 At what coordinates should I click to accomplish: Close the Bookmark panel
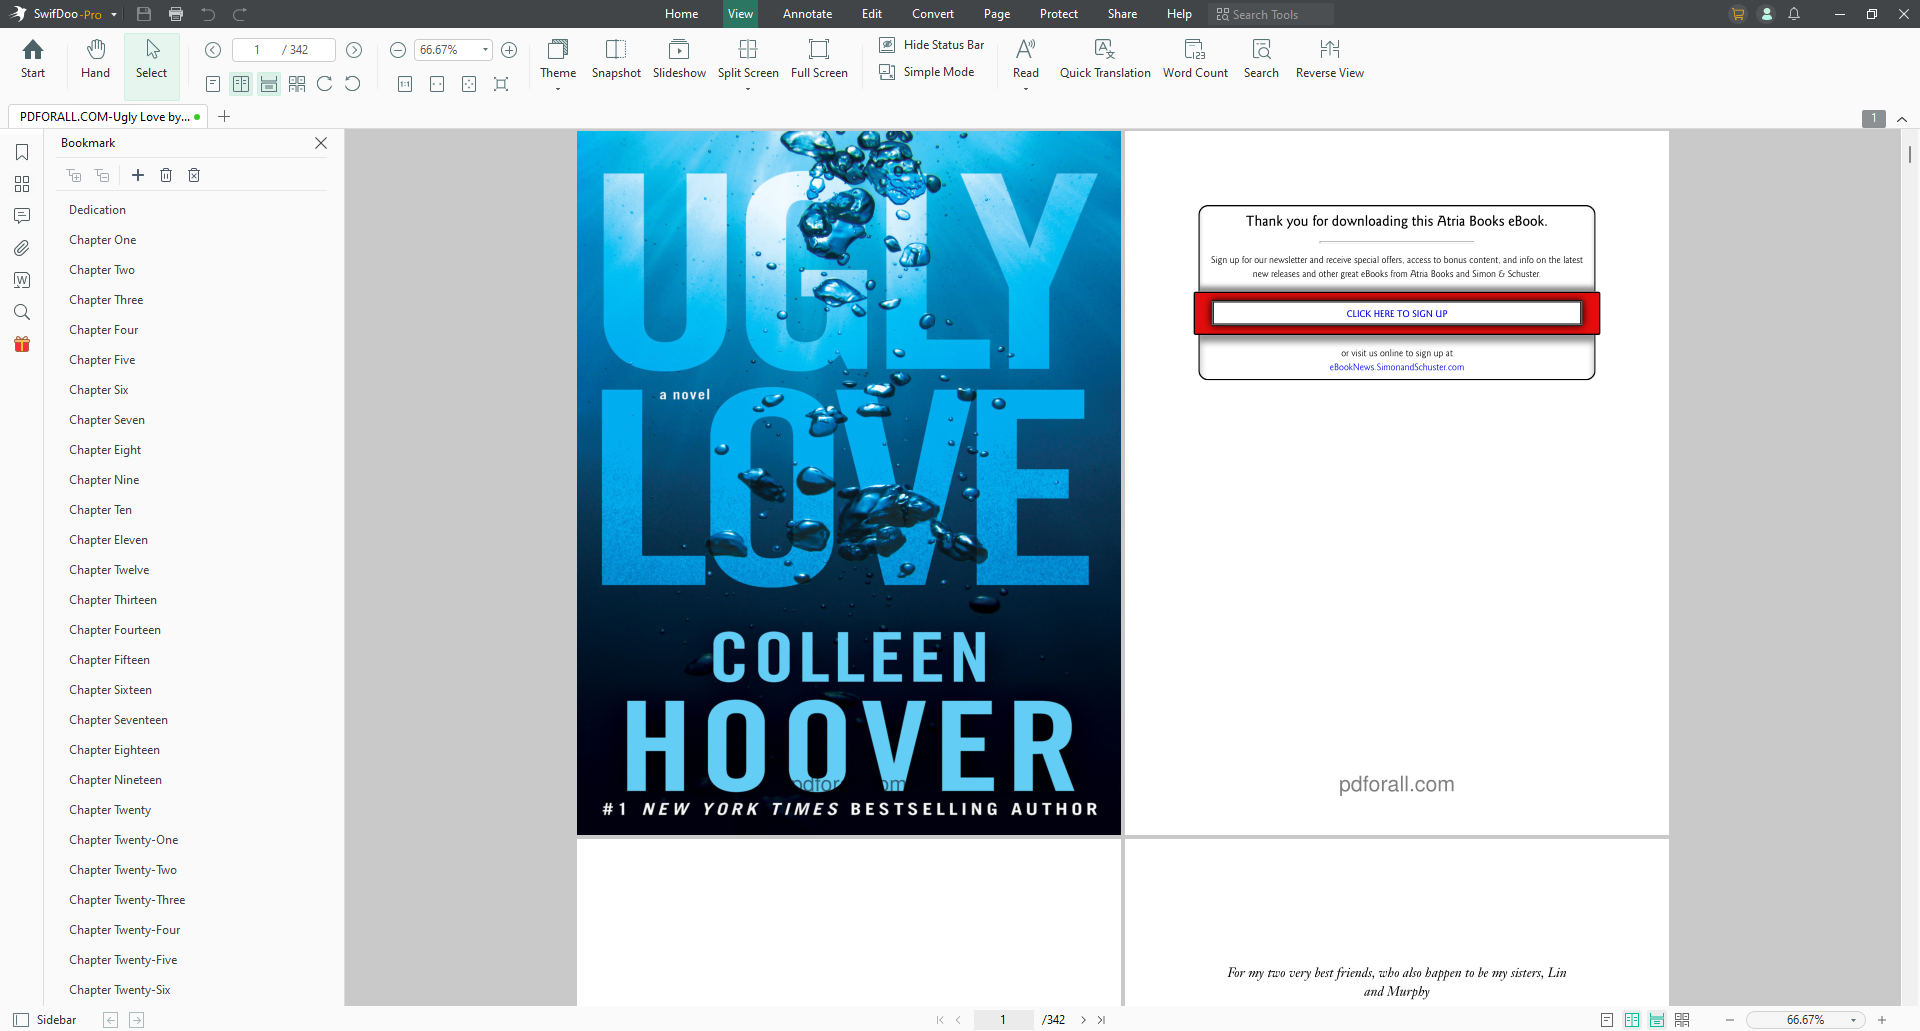click(321, 143)
